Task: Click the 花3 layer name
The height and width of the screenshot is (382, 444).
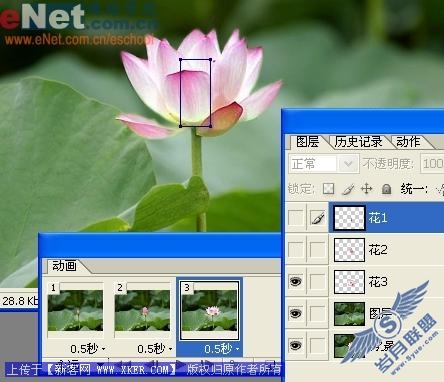Action: click(x=378, y=282)
